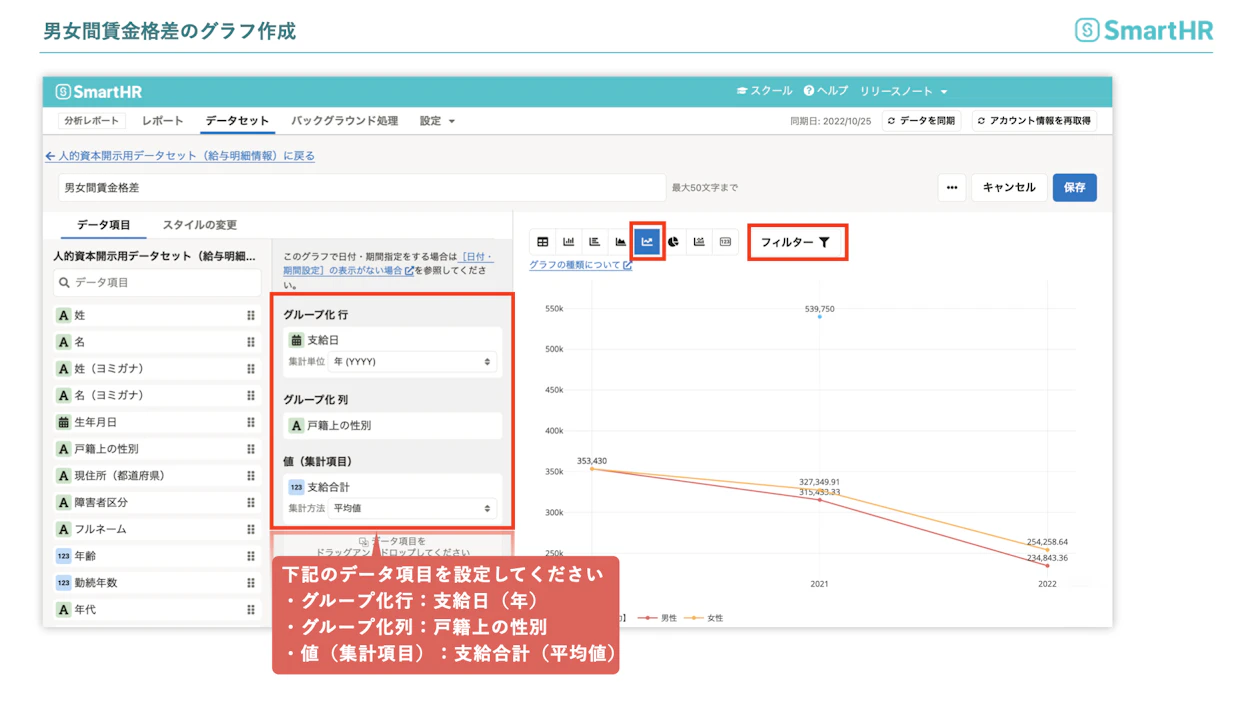Expand the 設定 menu in navigation

point(437,121)
